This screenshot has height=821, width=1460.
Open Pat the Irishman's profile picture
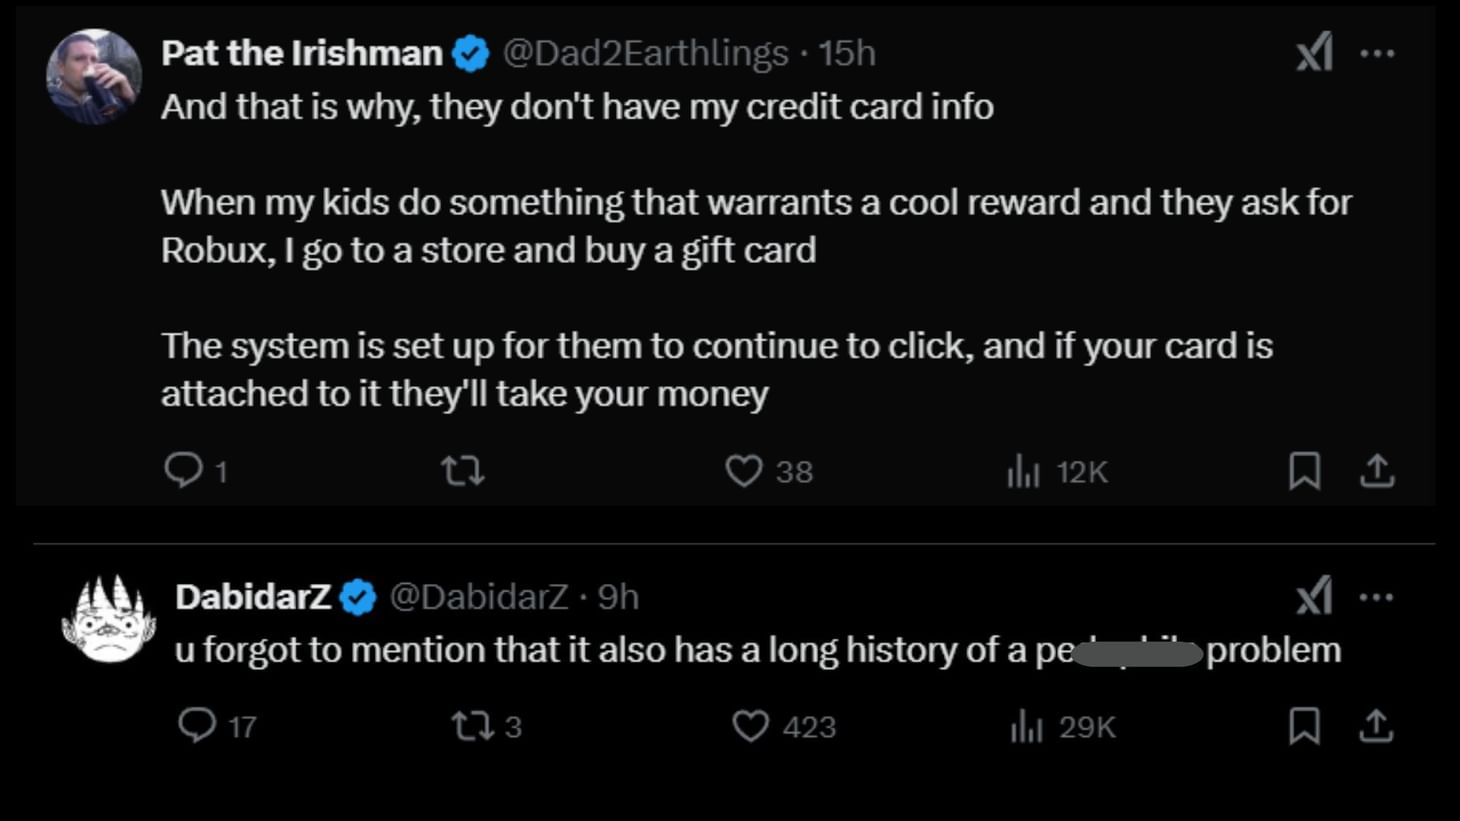(x=94, y=76)
